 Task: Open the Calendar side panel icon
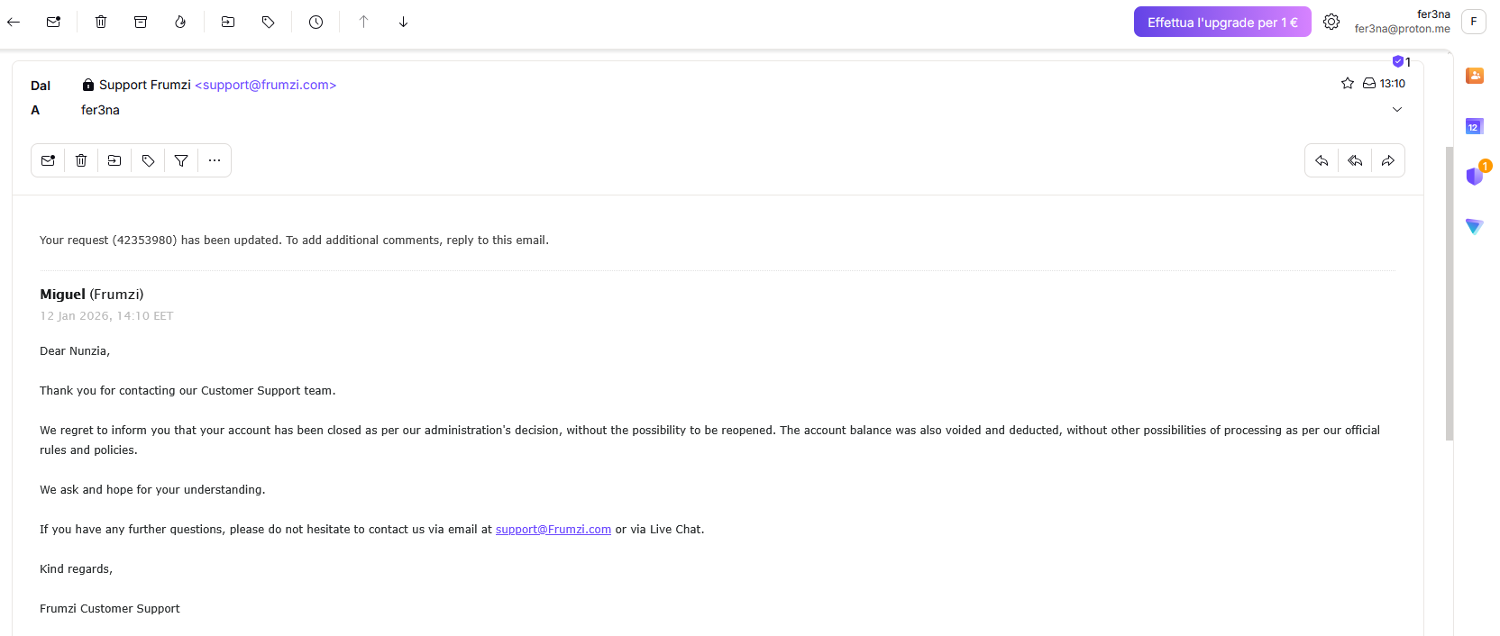[1474, 126]
